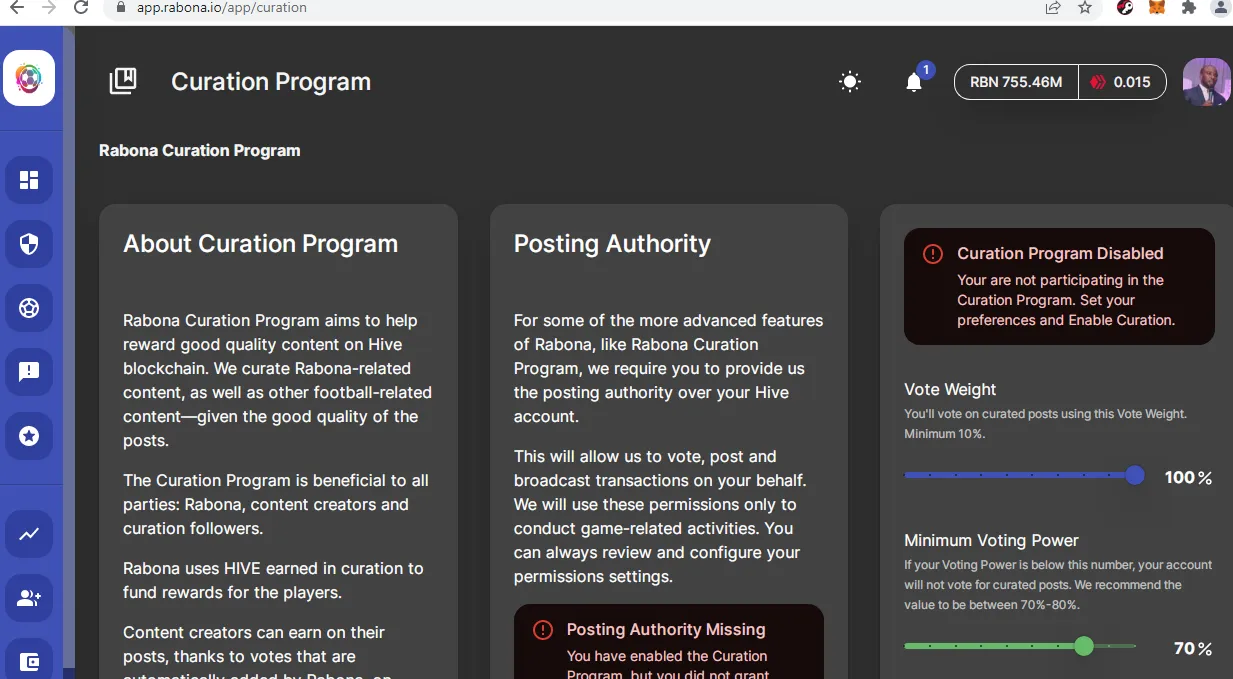Open the shield club icon in sidebar

tap(29, 244)
